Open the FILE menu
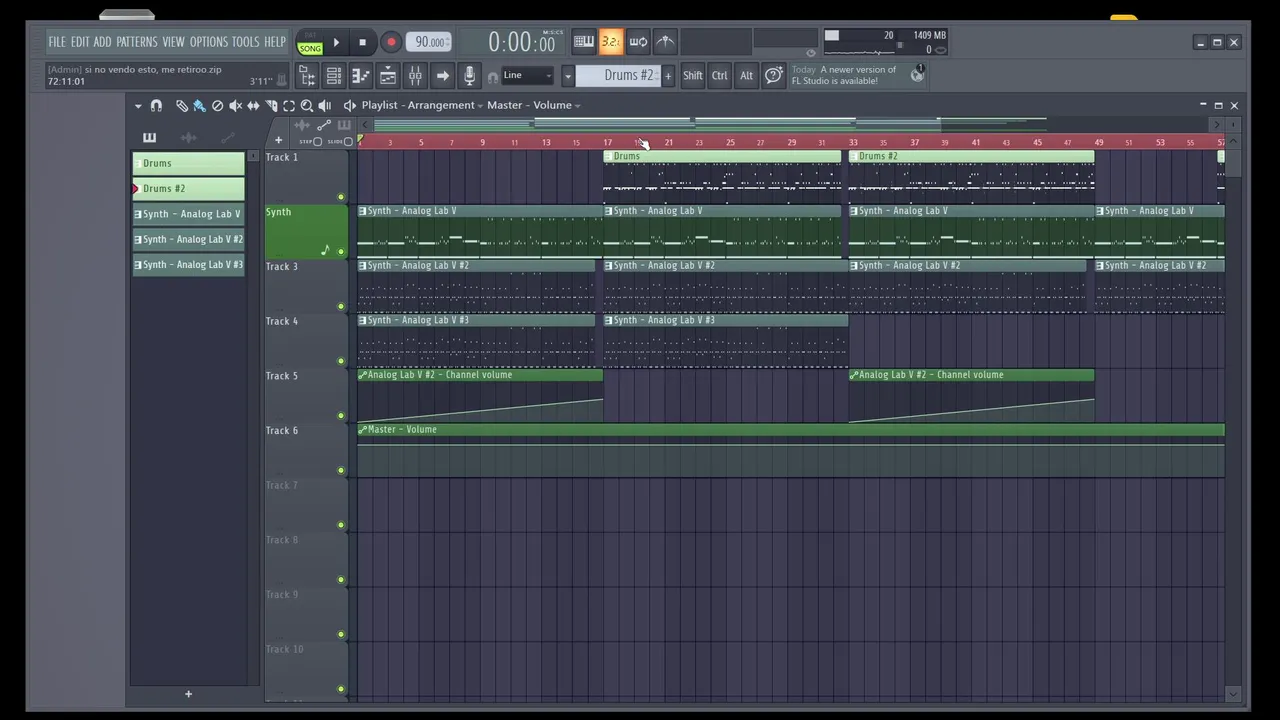The height and width of the screenshot is (720, 1280). (x=57, y=42)
